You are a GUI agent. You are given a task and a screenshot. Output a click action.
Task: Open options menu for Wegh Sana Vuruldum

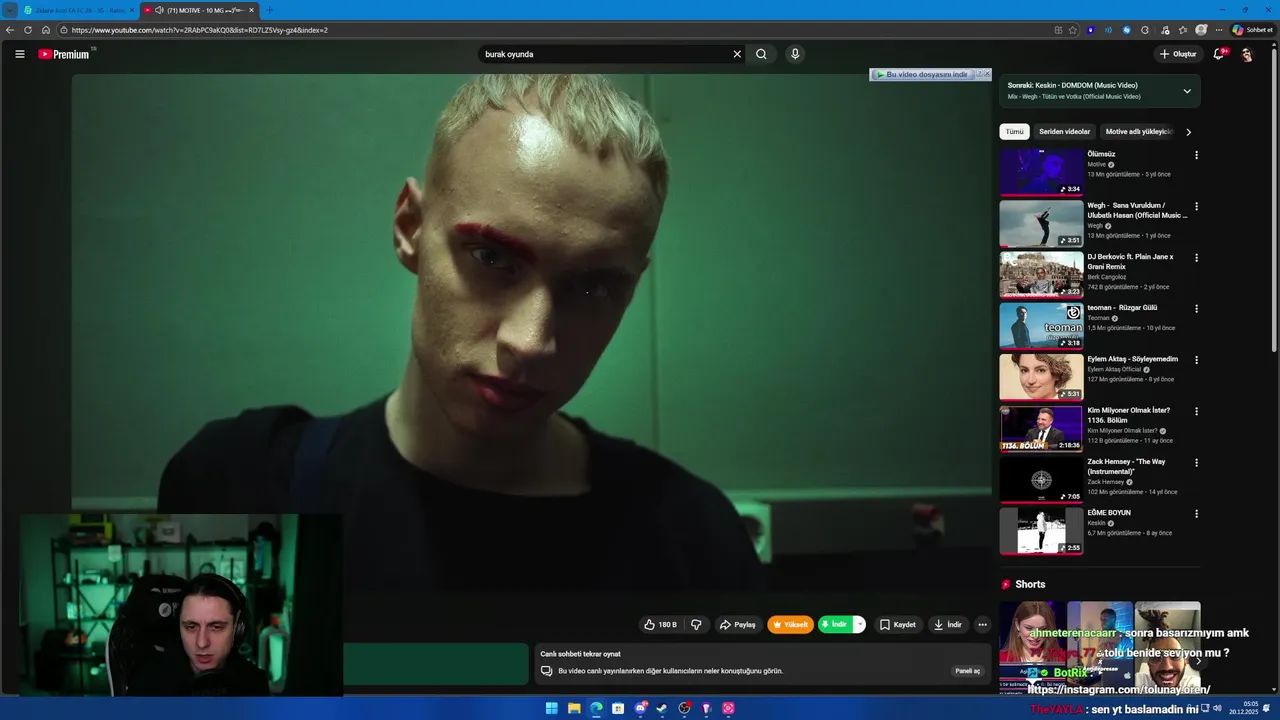tap(1196, 206)
